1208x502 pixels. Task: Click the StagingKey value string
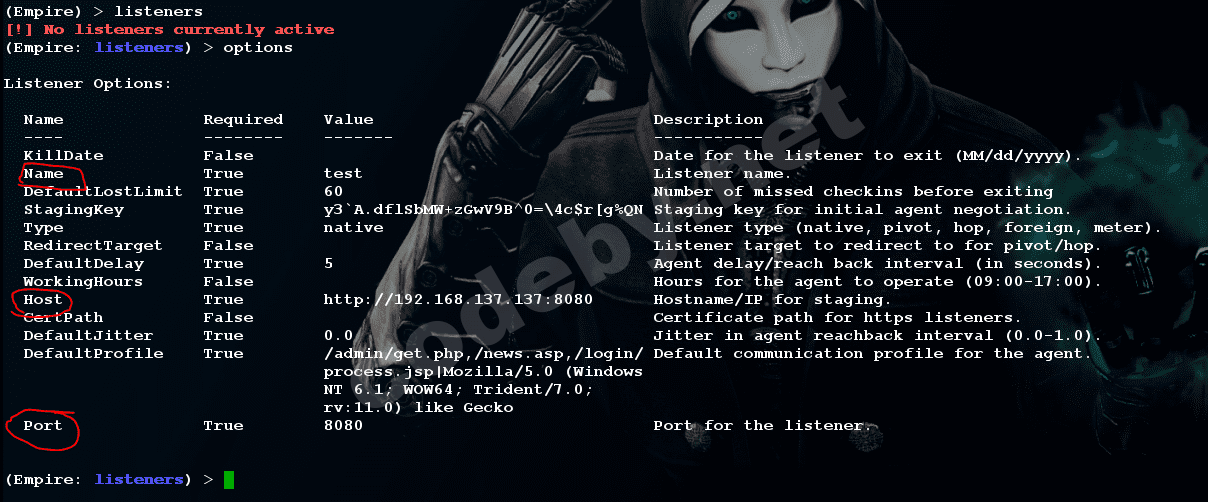483,209
